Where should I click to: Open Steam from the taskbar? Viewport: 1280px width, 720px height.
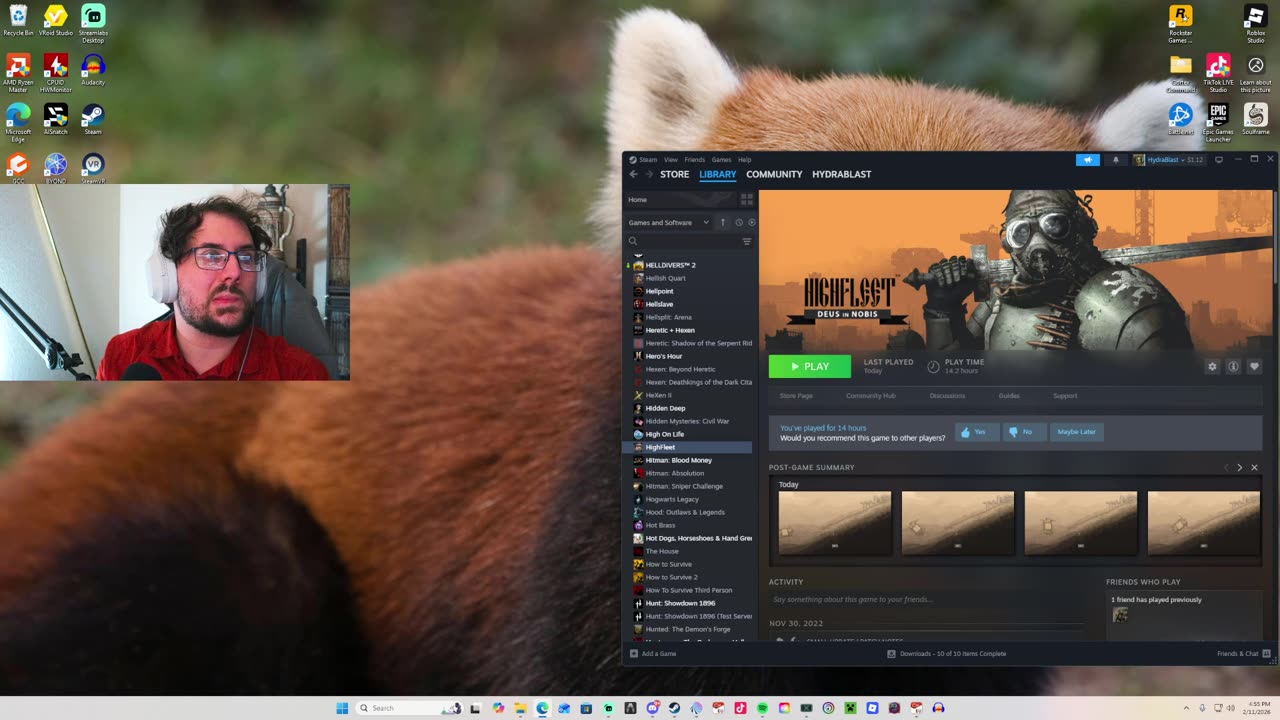tap(674, 708)
